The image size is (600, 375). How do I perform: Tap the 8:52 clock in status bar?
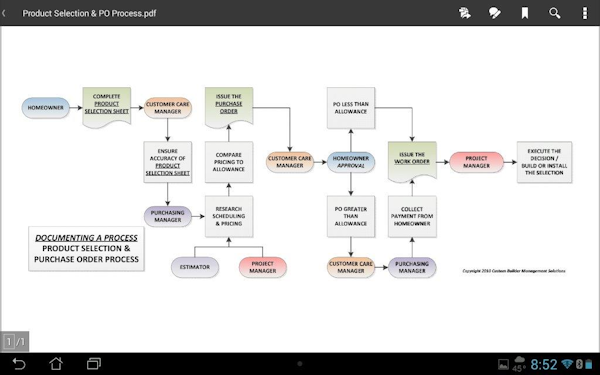tap(543, 364)
